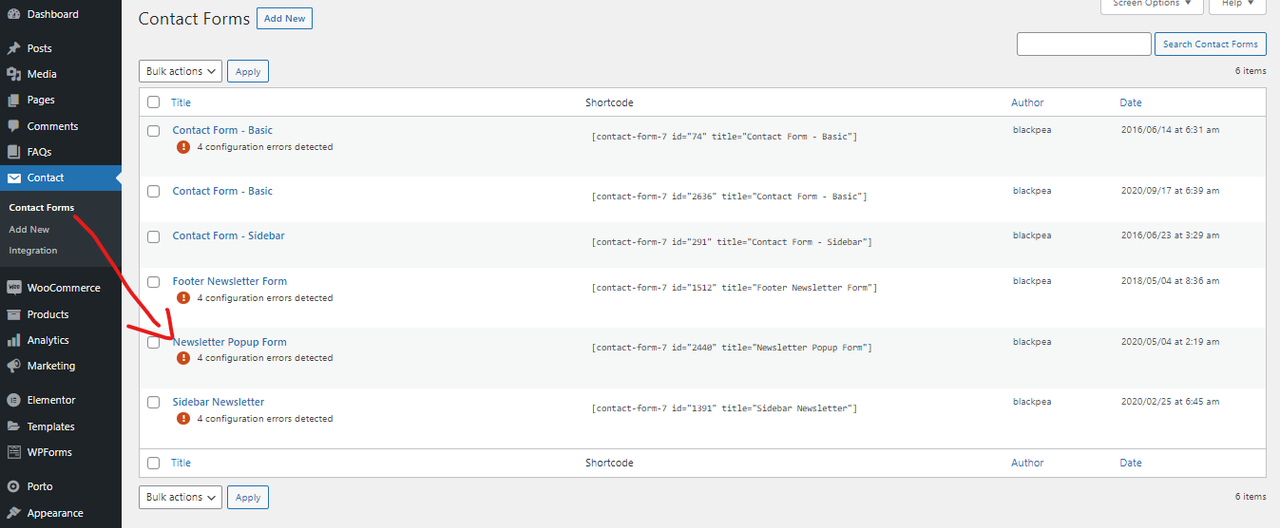Click the bottom Apply button
1280x528 pixels.
coord(248,497)
